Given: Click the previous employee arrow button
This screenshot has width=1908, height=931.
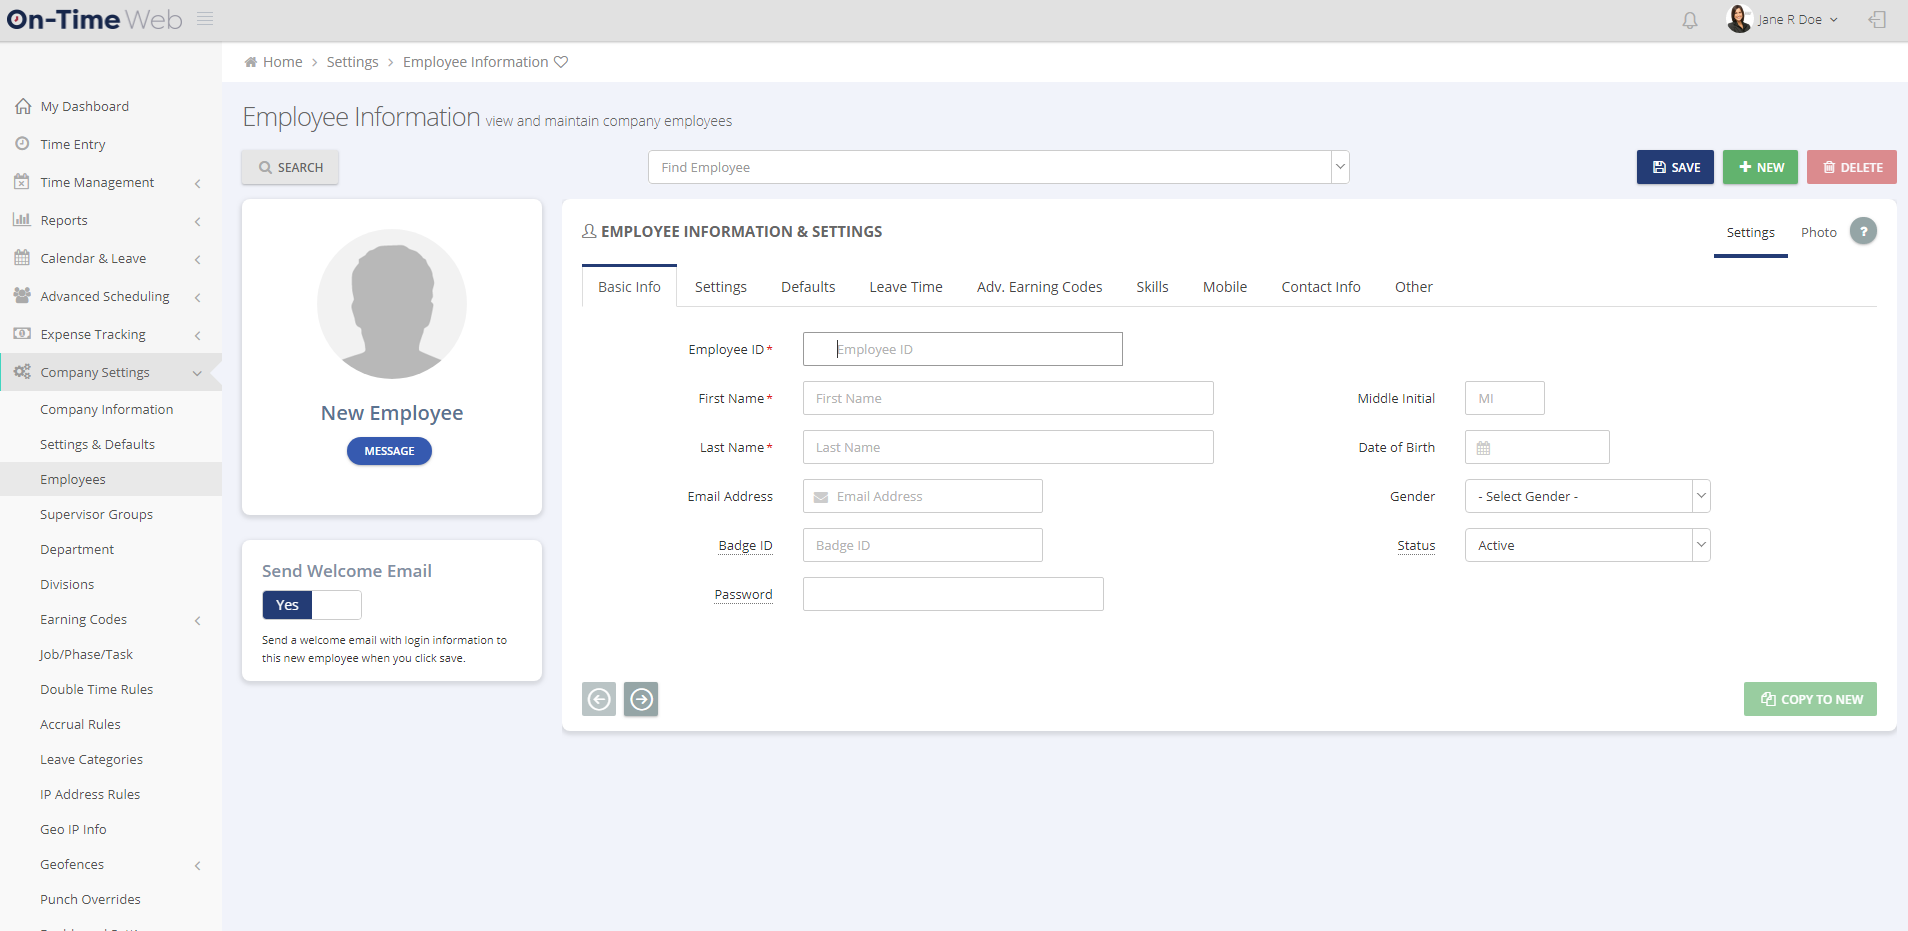Looking at the screenshot, I should pos(599,699).
